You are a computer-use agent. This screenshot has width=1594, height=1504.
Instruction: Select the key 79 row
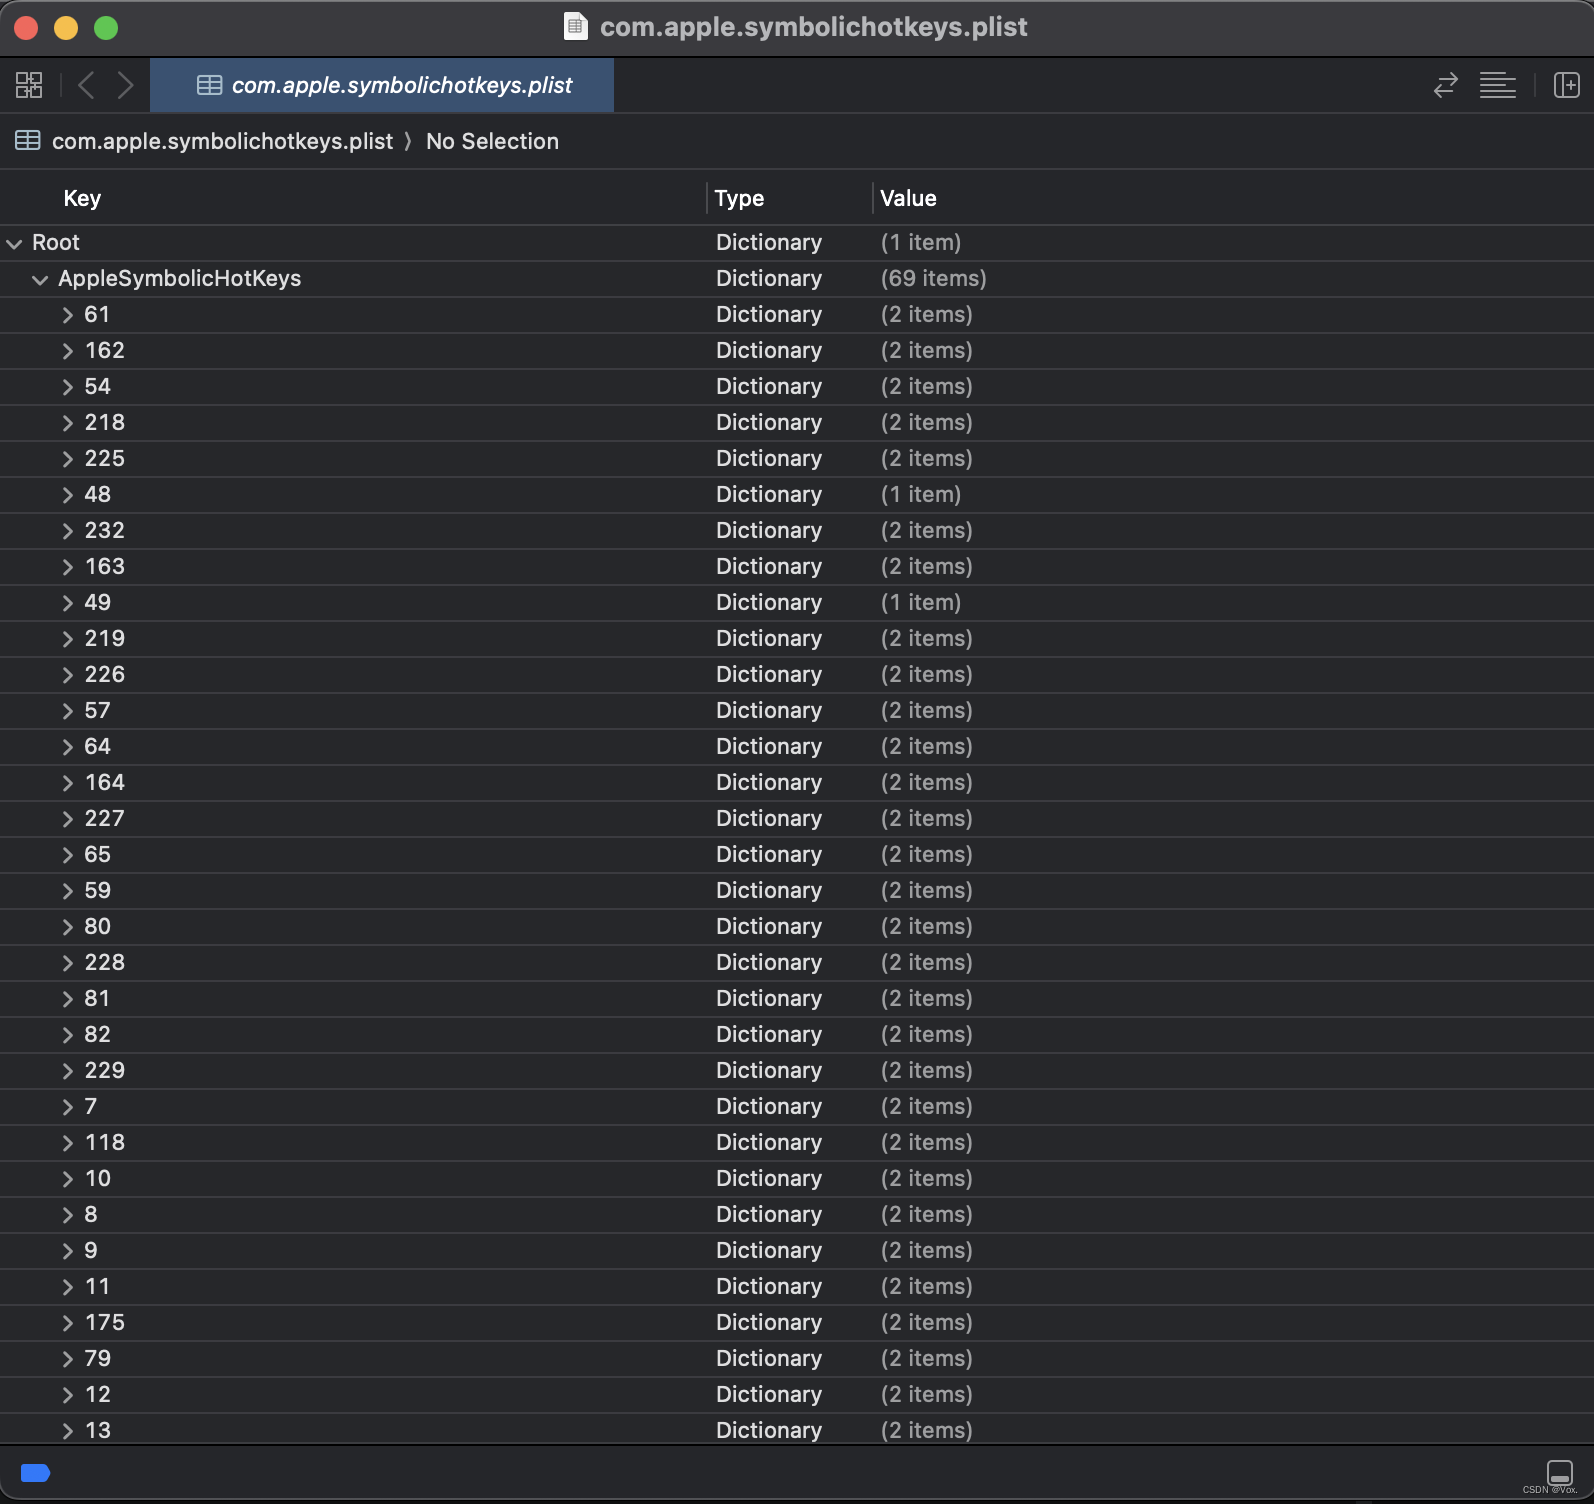click(797, 1359)
